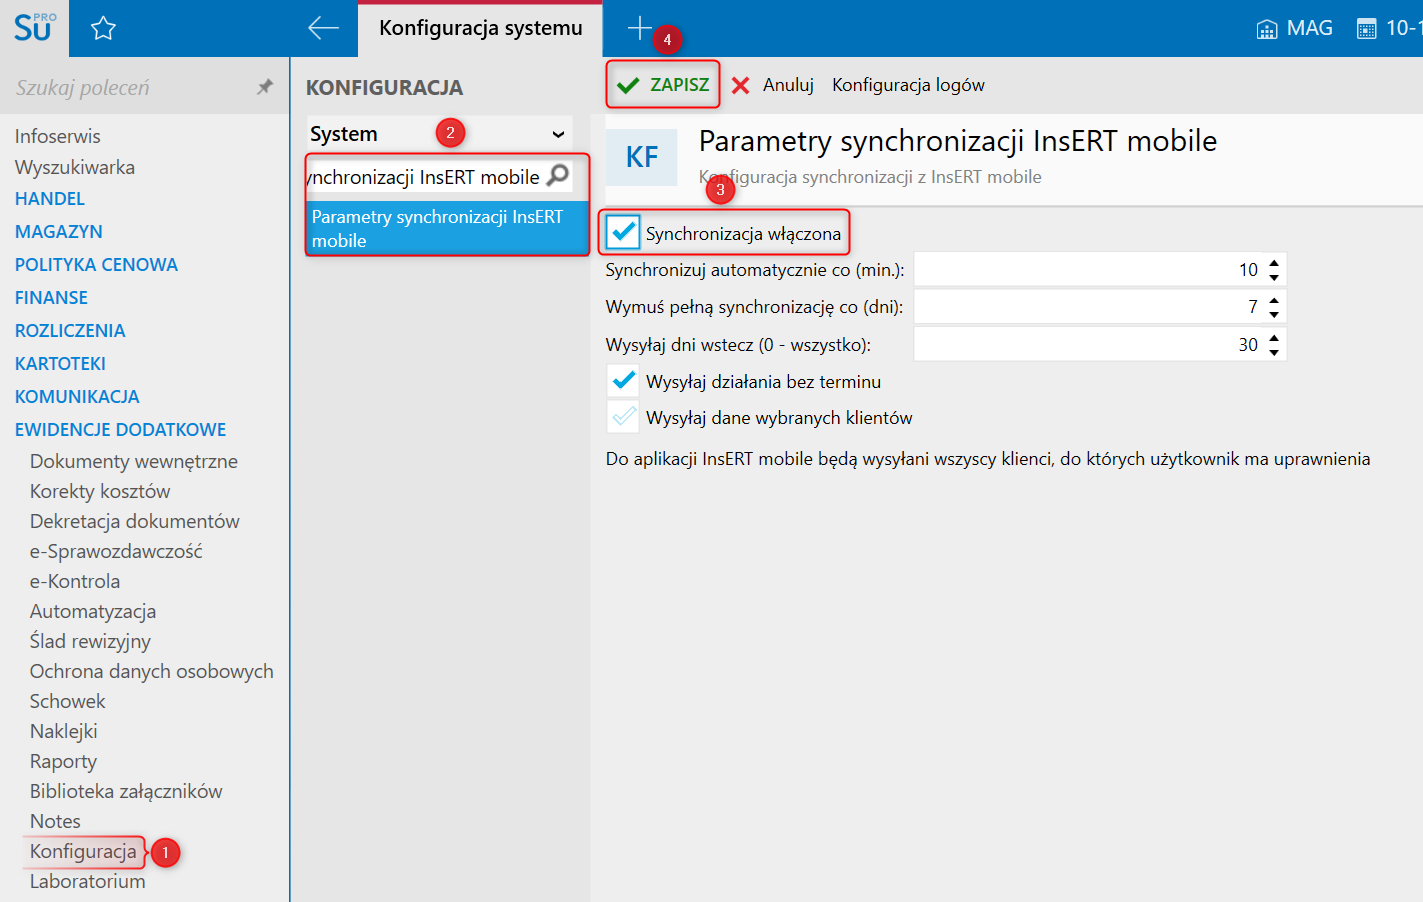Open Raporty
Image resolution: width=1423 pixels, height=902 pixels.
63,761
